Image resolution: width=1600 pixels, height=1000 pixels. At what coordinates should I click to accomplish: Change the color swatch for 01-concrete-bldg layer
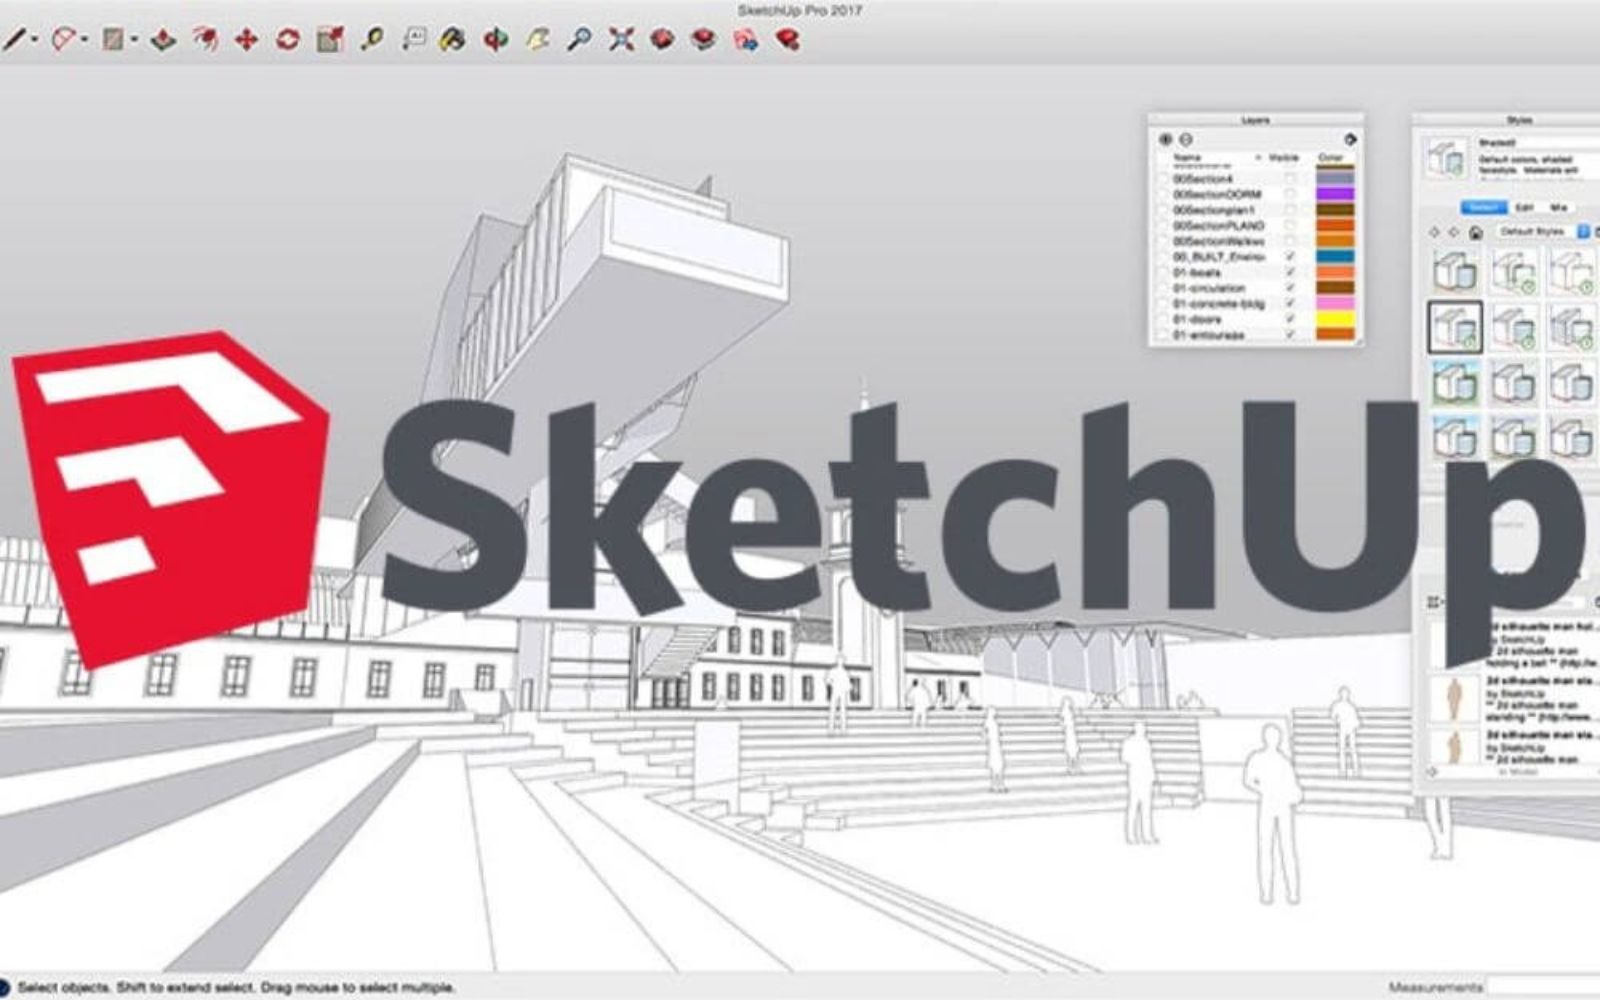(x=1335, y=304)
